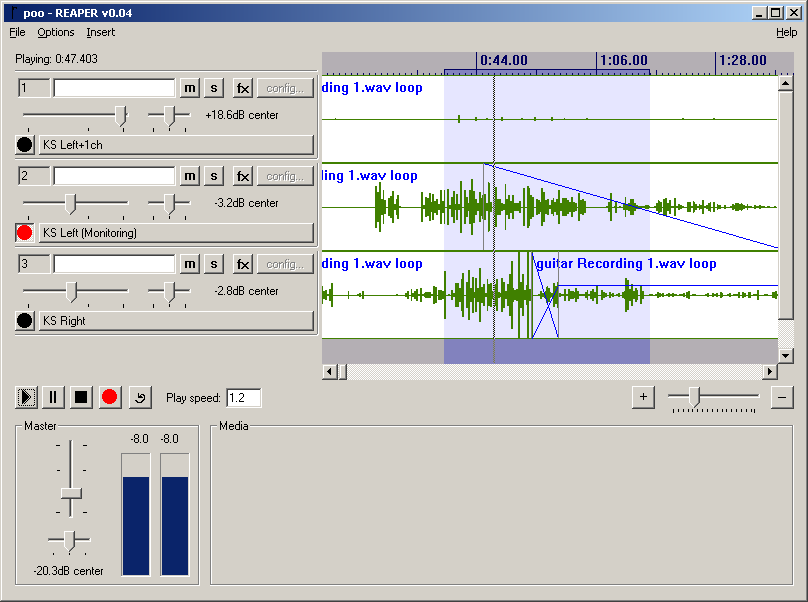808x602 pixels.
Task: Stop playback with the stop button
Action: pos(82,397)
